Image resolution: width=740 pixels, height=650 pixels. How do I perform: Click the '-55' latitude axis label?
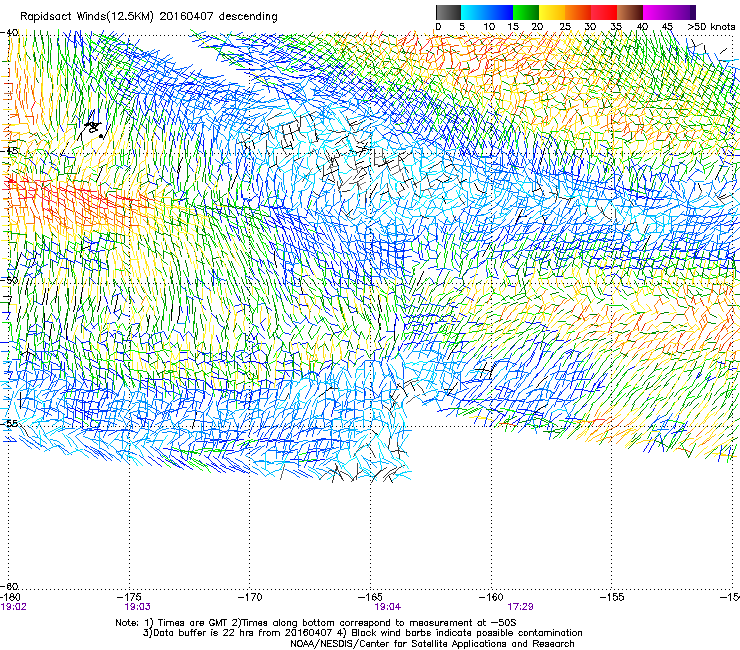[x=9, y=424]
